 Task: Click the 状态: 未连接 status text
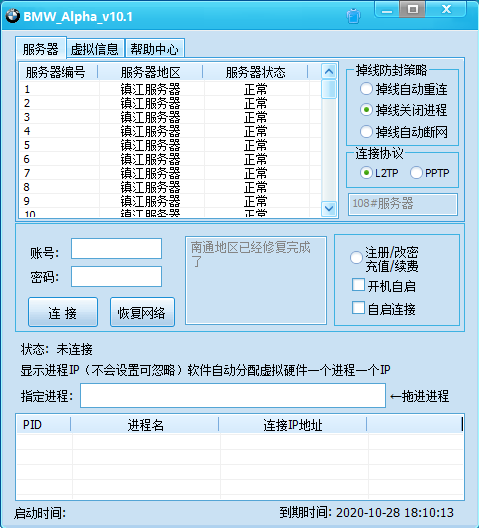[57, 349]
